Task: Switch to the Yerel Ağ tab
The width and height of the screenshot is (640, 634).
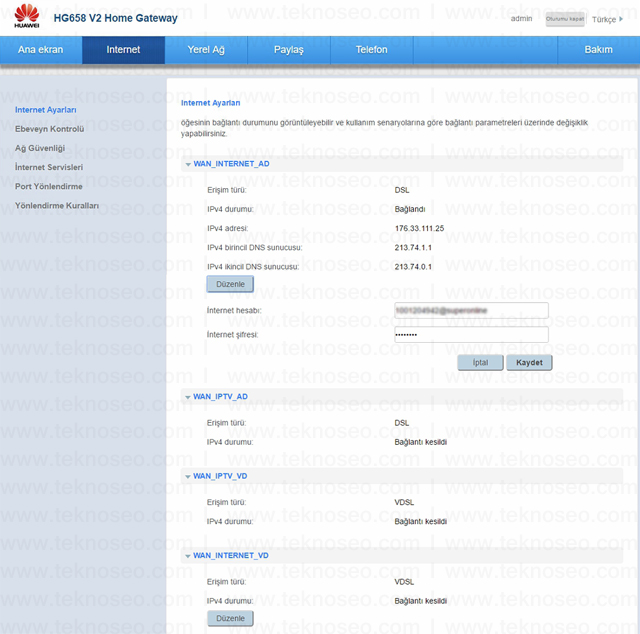Action: tap(206, 50)
